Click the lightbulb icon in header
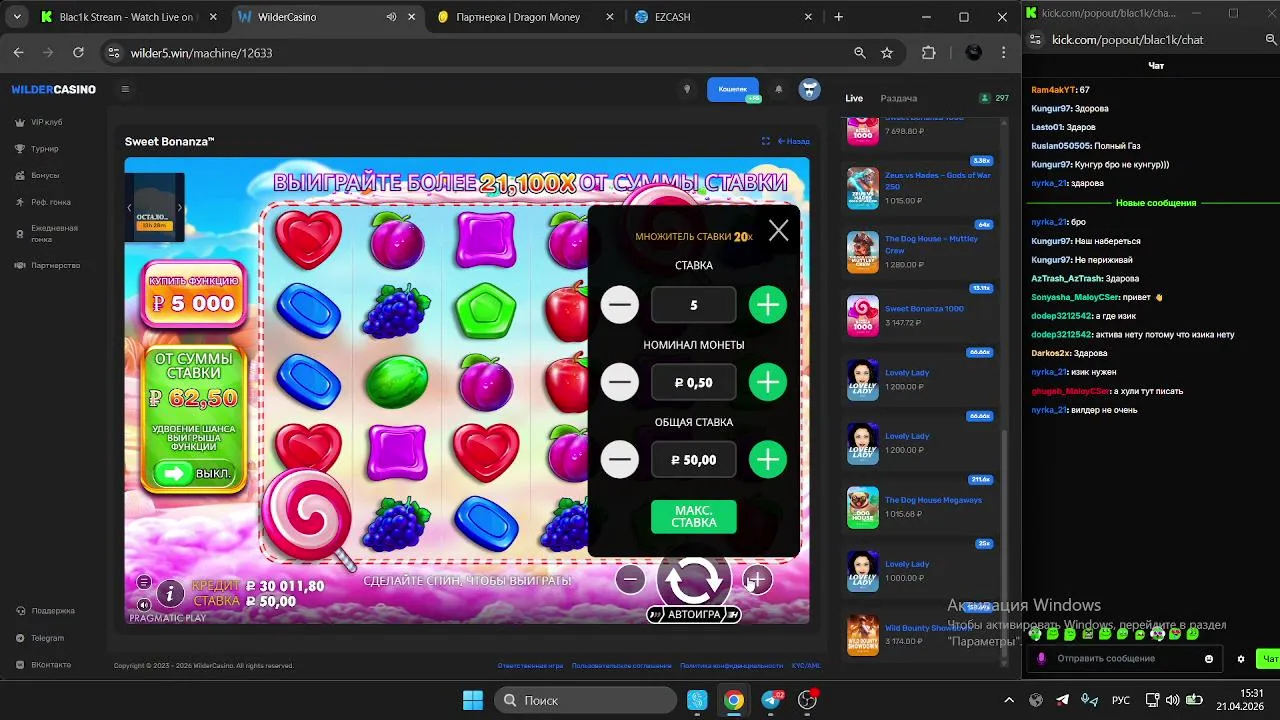This screenshot has height=720, width=1280. (x=686, y=89)
